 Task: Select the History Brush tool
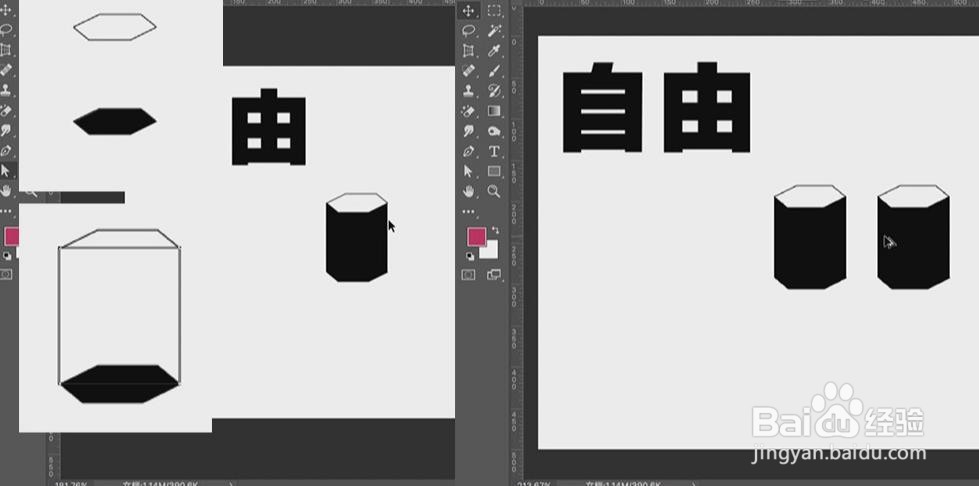494,91
